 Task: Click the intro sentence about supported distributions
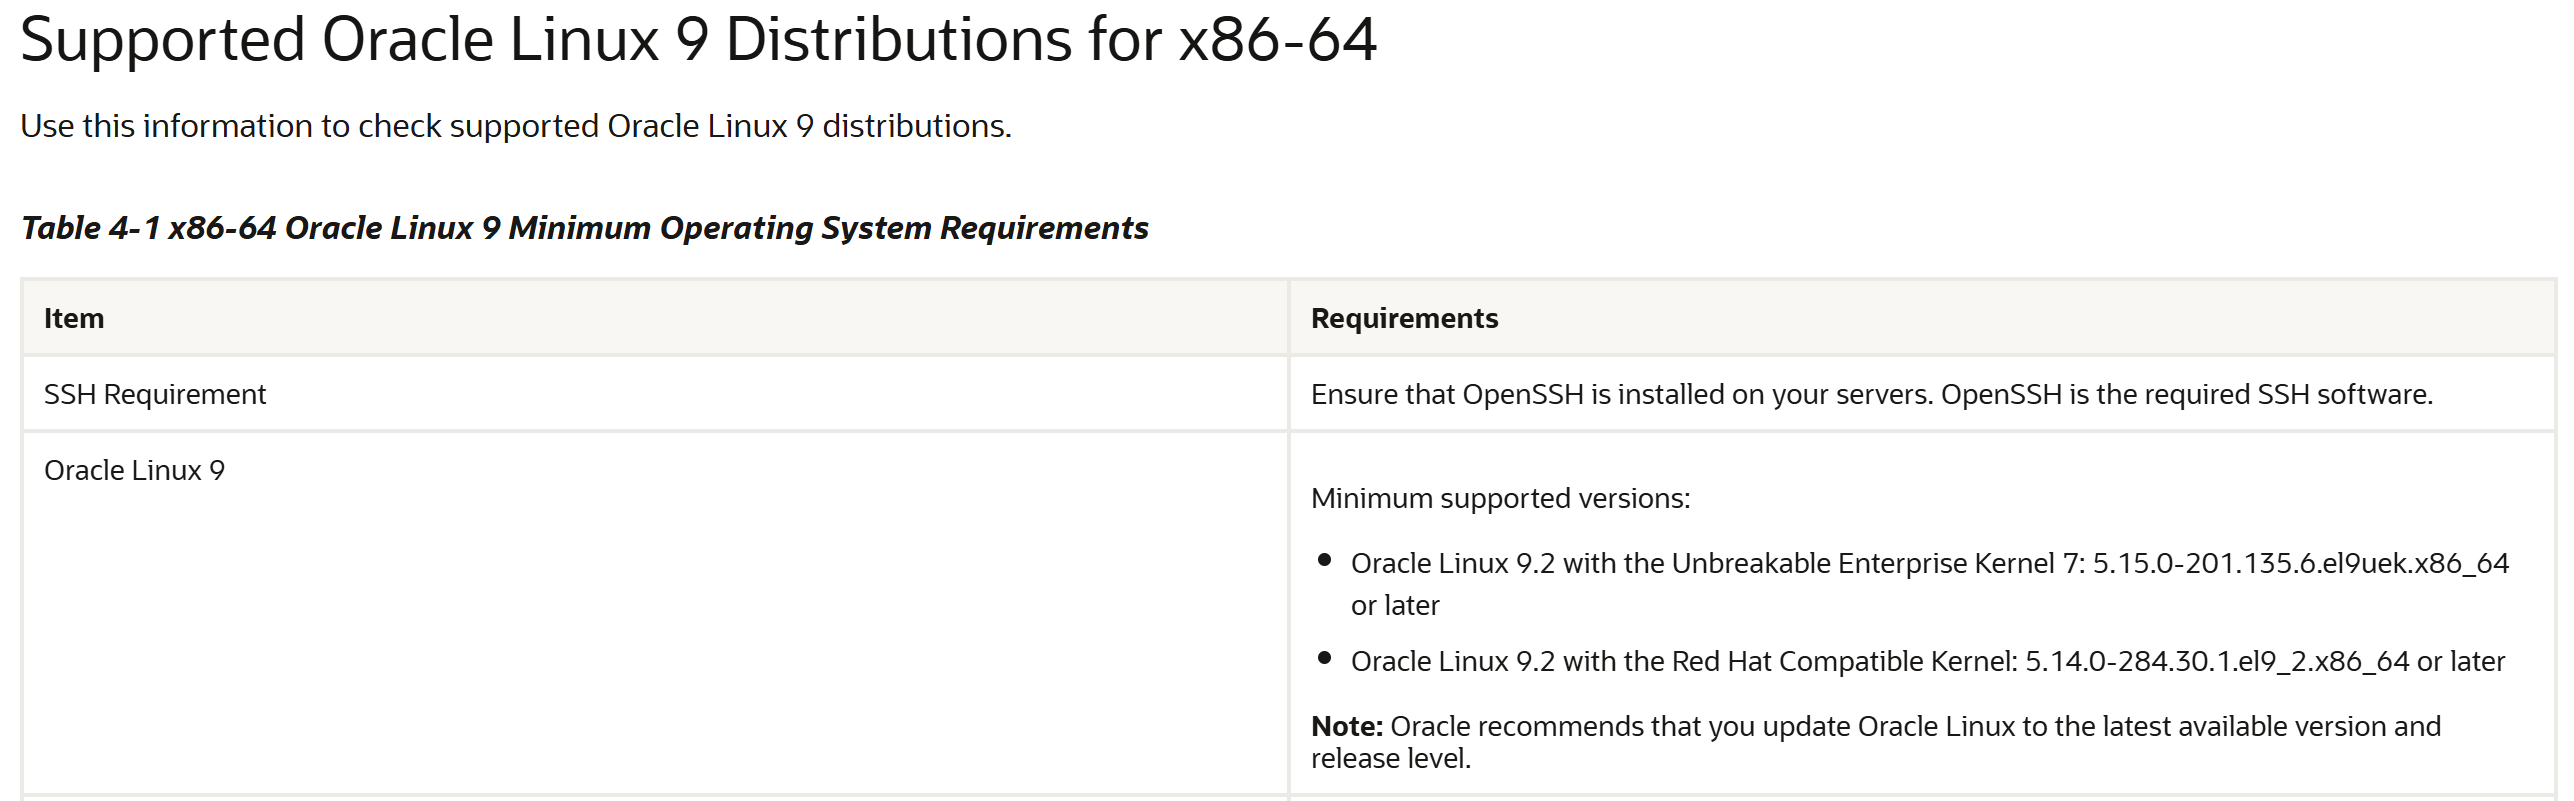click(x=516, y=126)
